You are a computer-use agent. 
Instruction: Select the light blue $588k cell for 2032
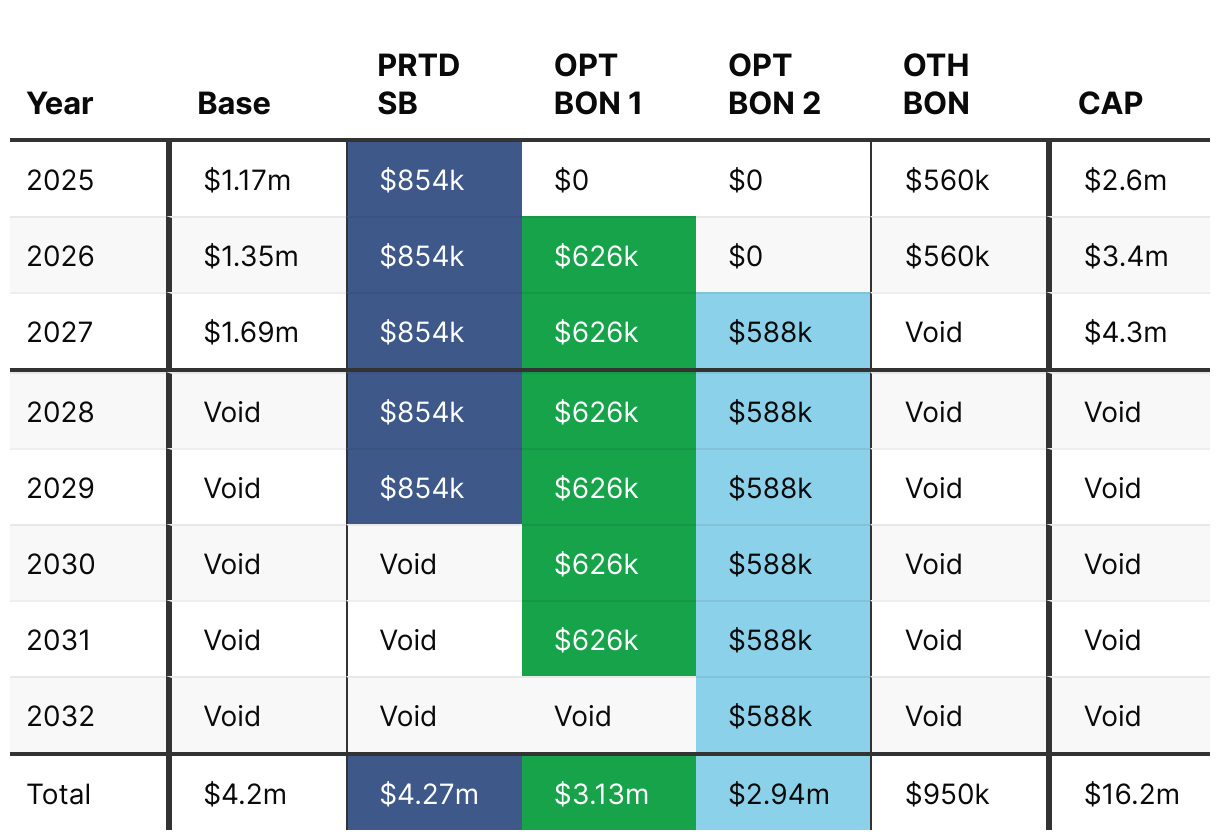coord(783,716)
